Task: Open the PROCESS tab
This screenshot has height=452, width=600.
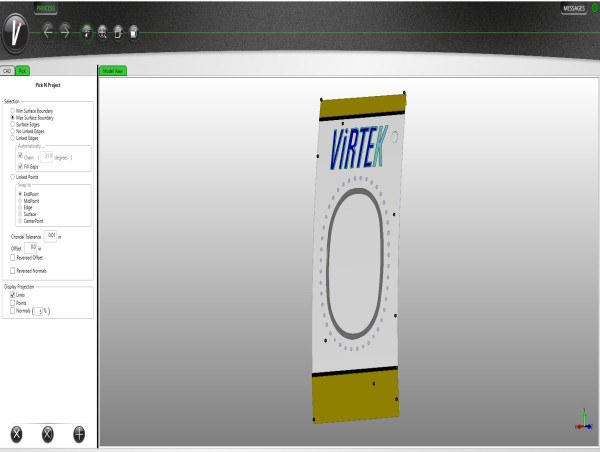Action: [46, 8]
